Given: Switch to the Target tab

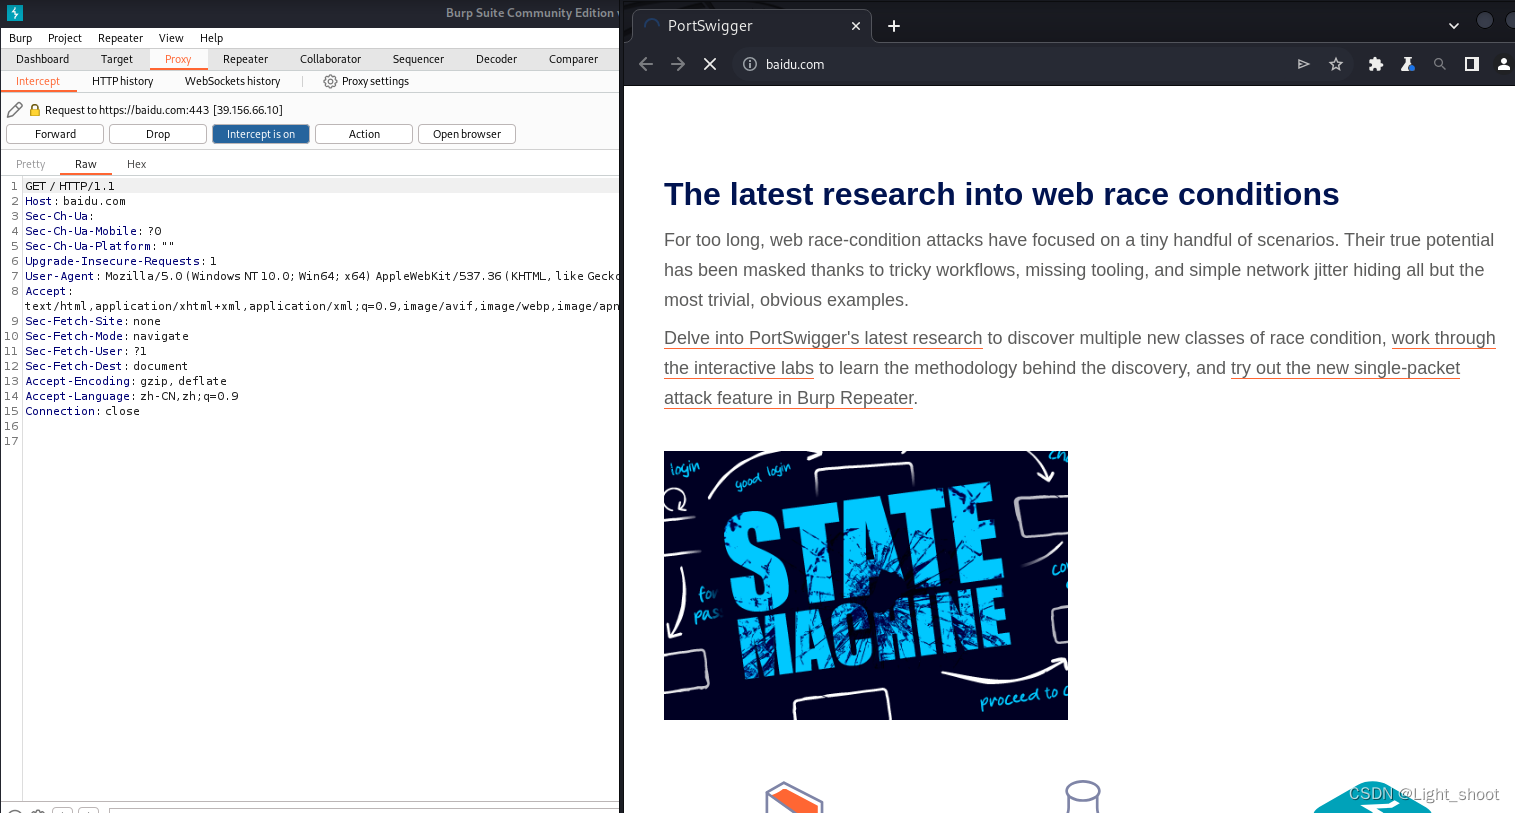Looking at the screenshot, I should point(117,59).
